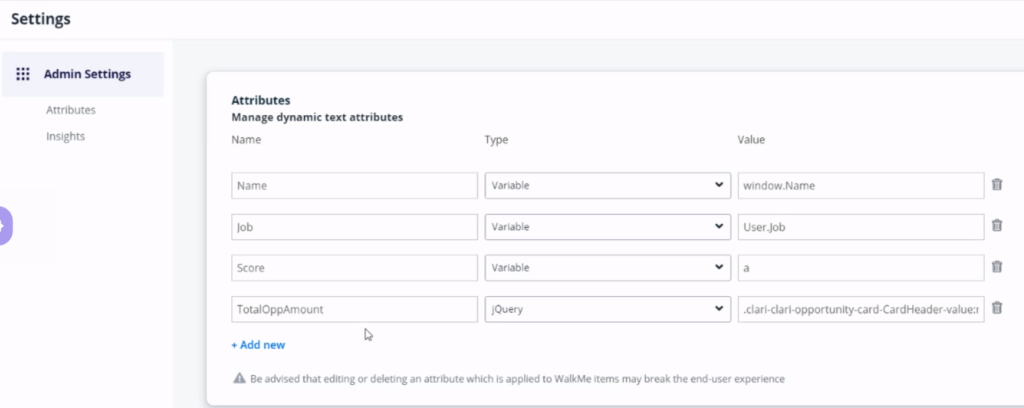Click the jQuery selector value field
This screenshot has height=408, width=1024.
[860, 310]
